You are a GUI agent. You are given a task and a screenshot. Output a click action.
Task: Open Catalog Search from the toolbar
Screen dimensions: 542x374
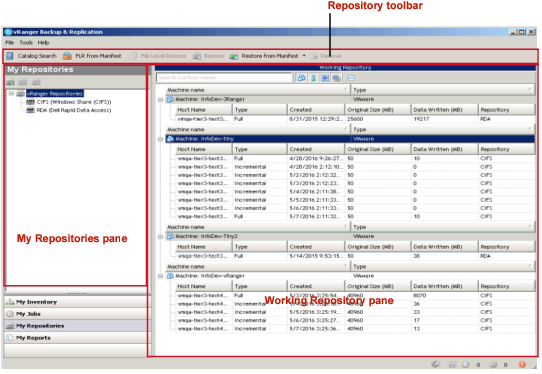[31, 56]
